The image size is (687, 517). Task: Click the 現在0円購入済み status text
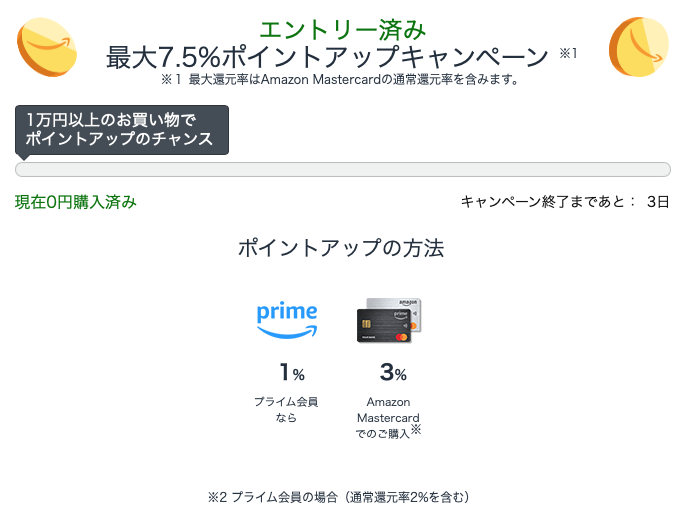point(76,202)
